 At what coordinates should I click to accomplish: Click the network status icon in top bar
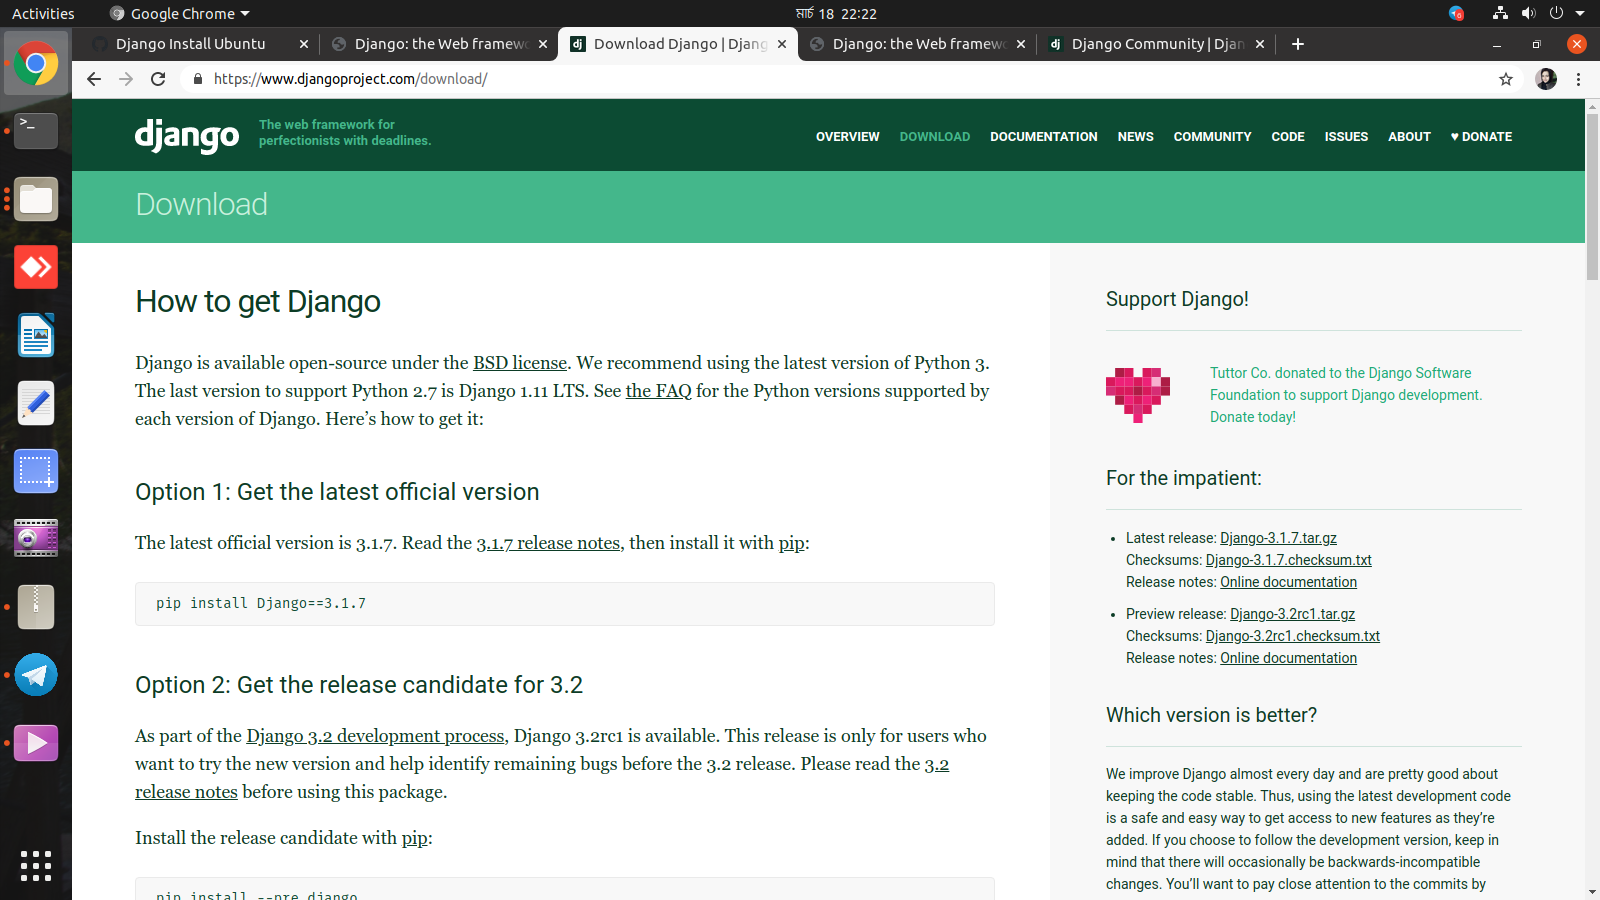tap(1500, 13)
